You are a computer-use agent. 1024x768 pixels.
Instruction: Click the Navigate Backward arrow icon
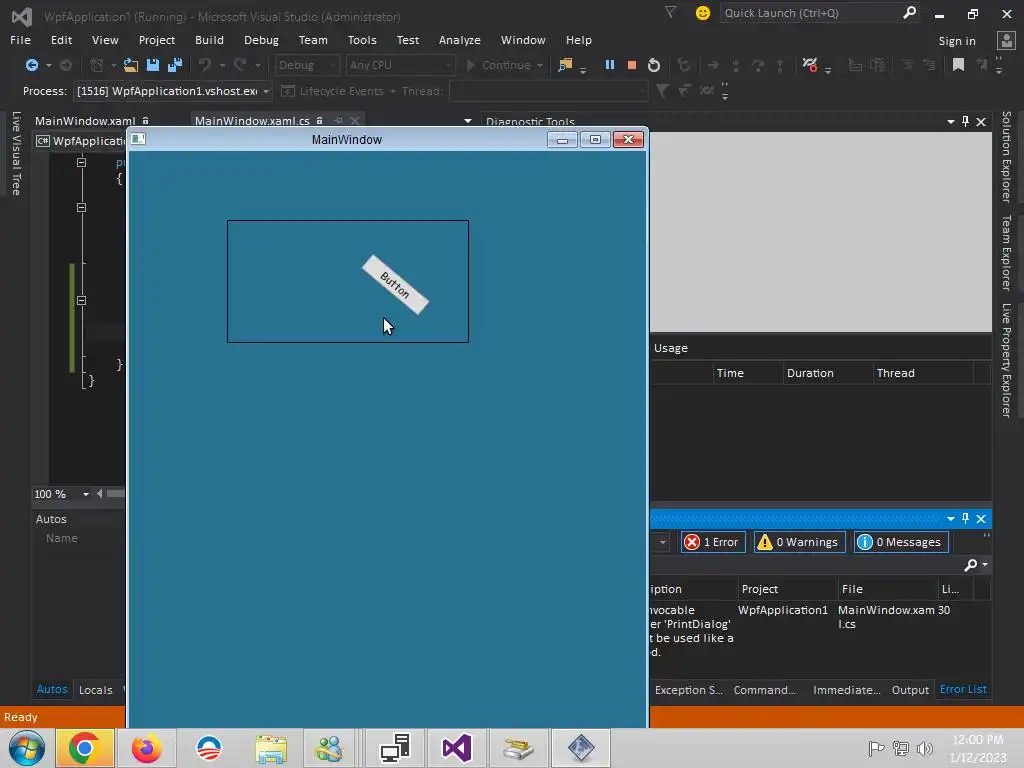(31, 65)
